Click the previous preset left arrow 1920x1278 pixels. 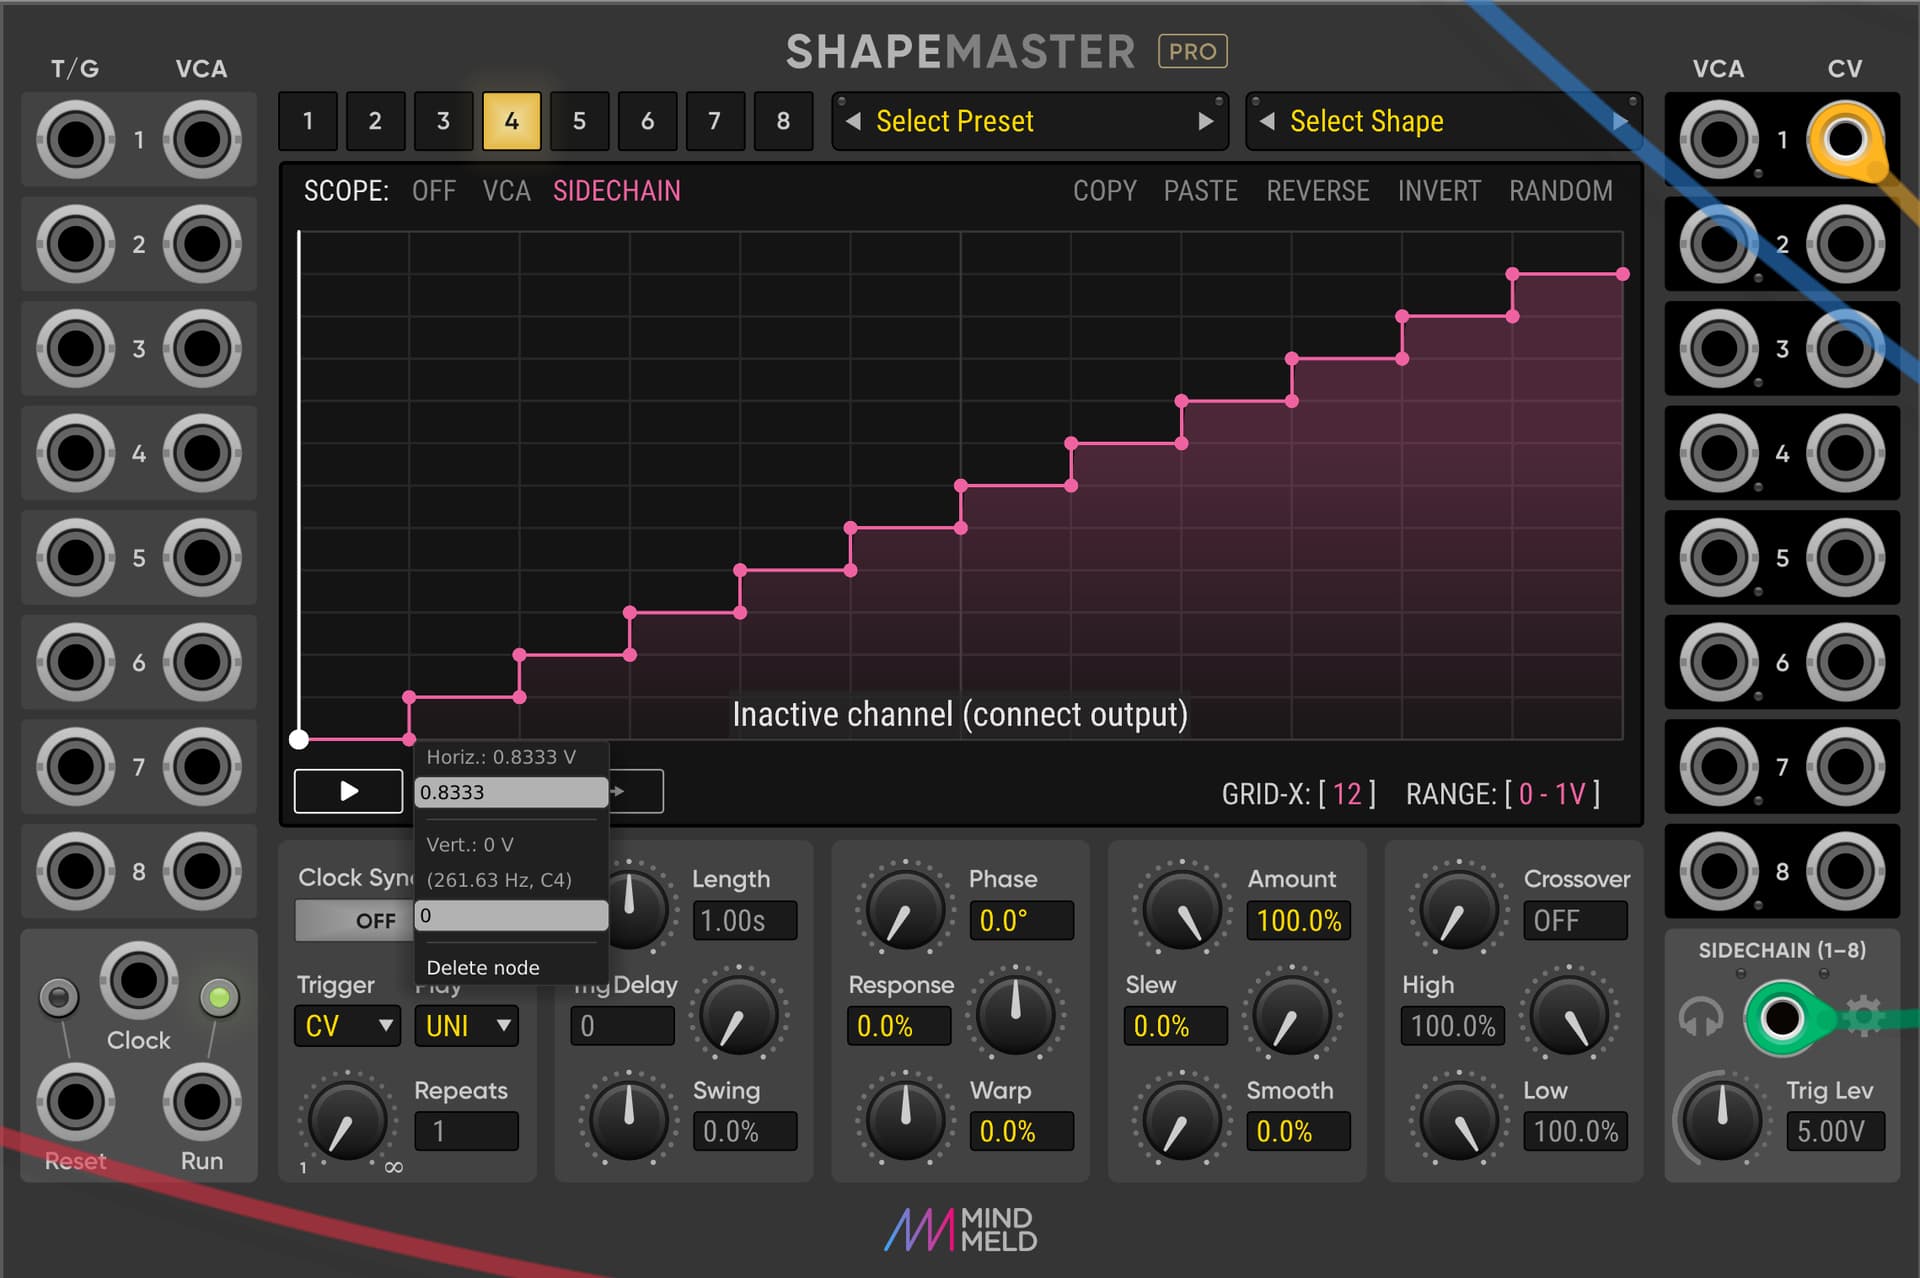(x=853, y=121)
